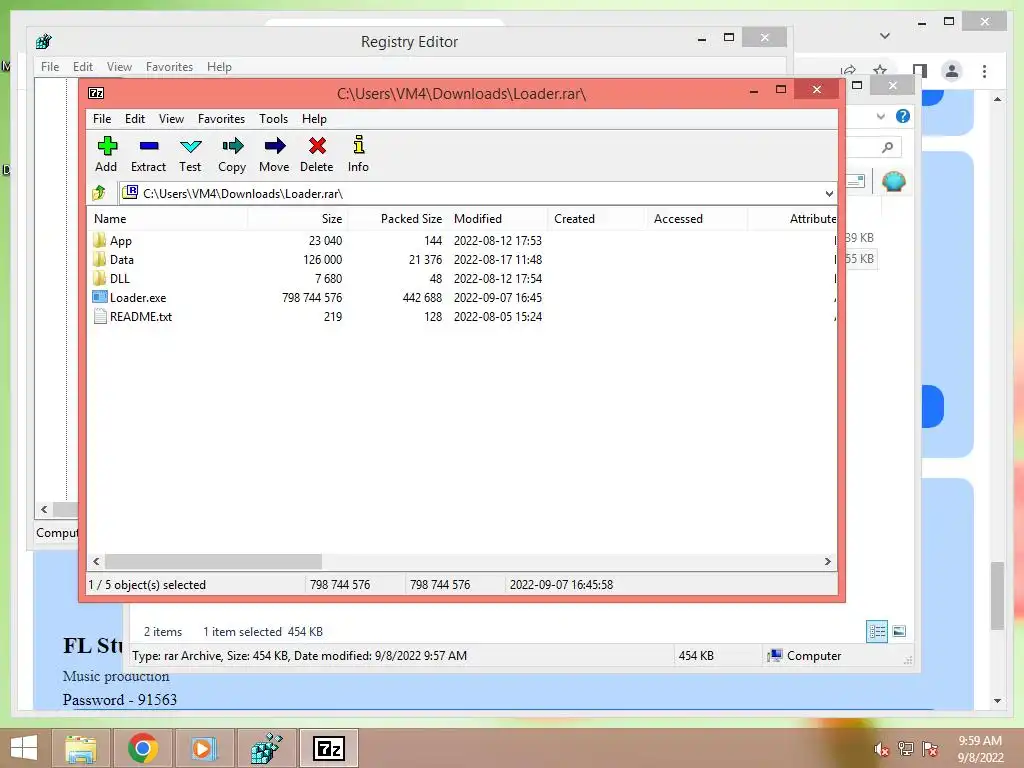Switch Explorer to details view icon
Screen dimensions: 1024x768
[x=877, y=632]
